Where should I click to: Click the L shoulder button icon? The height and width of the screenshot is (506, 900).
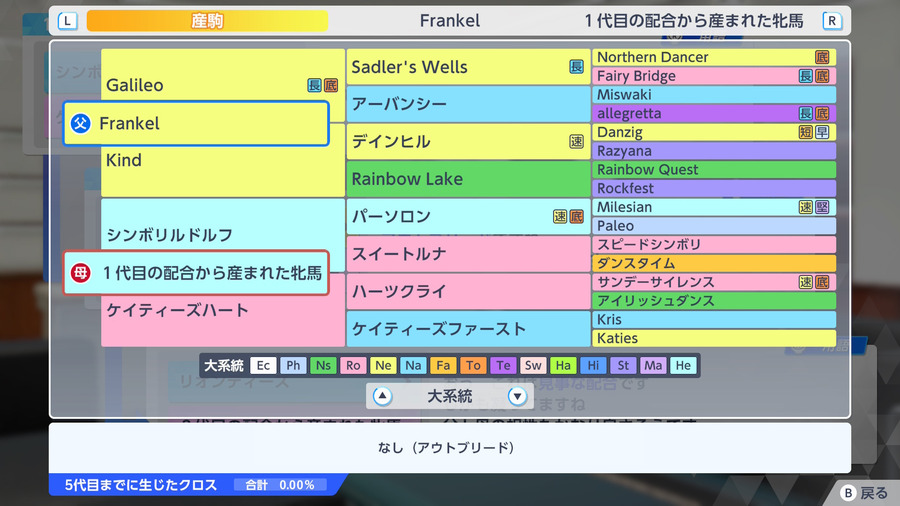point(67,21)
